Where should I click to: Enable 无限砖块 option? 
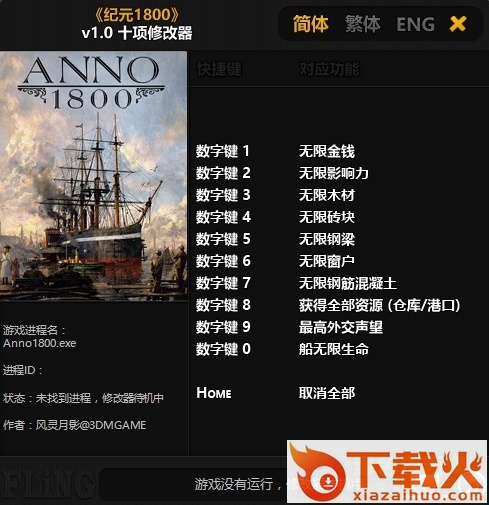point(327,217)
